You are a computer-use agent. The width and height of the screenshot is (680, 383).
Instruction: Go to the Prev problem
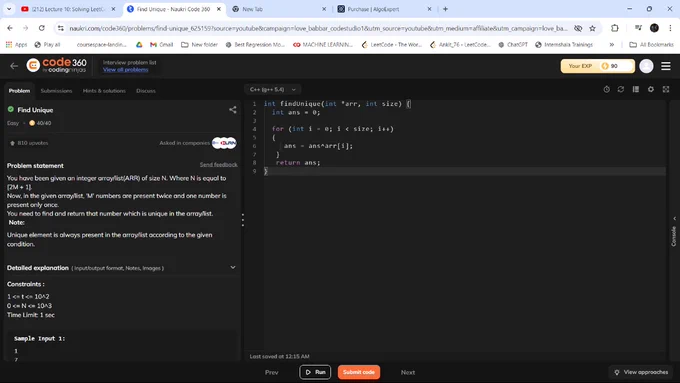tap(271, 372)
